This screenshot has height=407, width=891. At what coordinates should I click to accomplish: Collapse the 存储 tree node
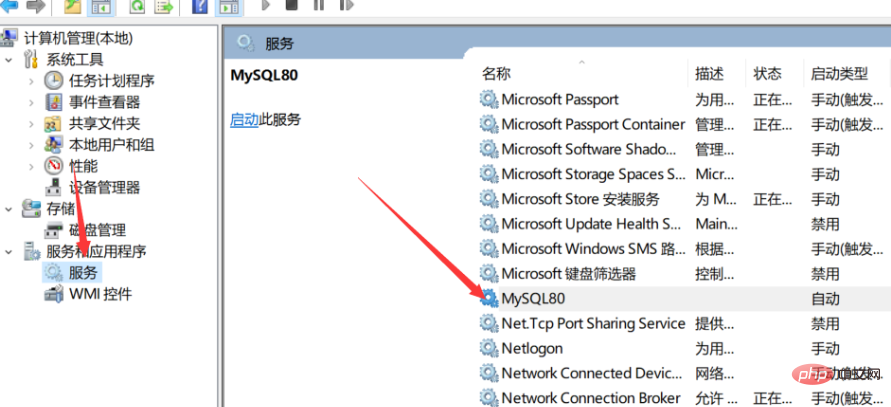tap(9, 209)
